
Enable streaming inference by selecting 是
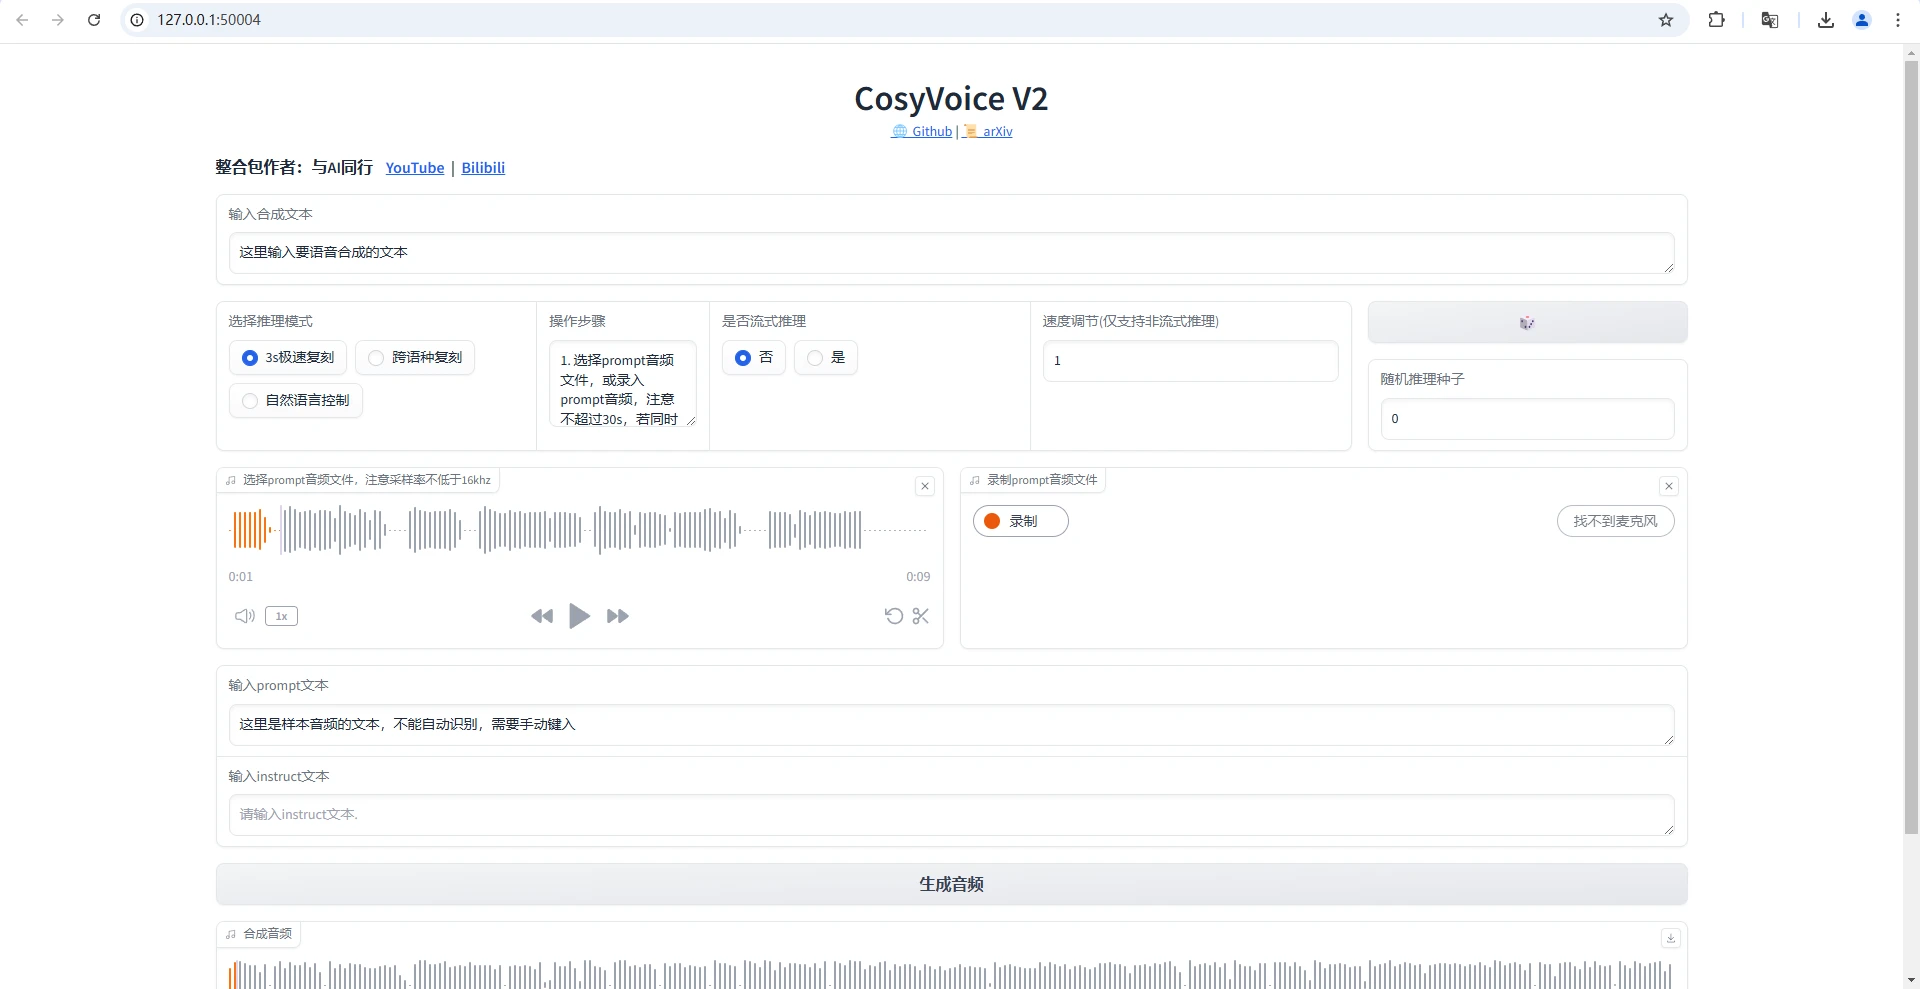826,358
